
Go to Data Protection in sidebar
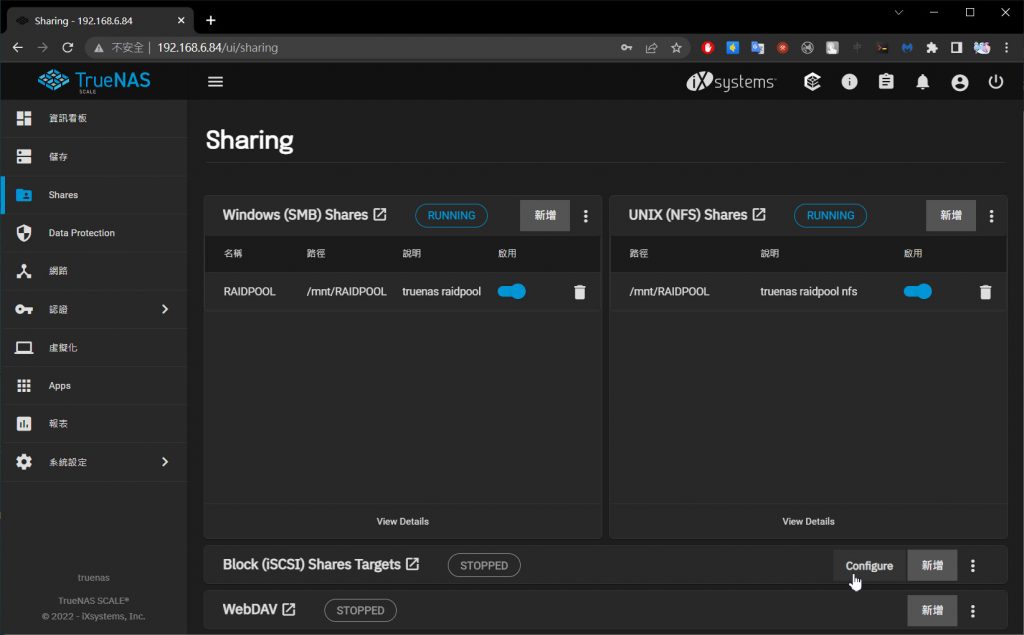tap(82, 233)
